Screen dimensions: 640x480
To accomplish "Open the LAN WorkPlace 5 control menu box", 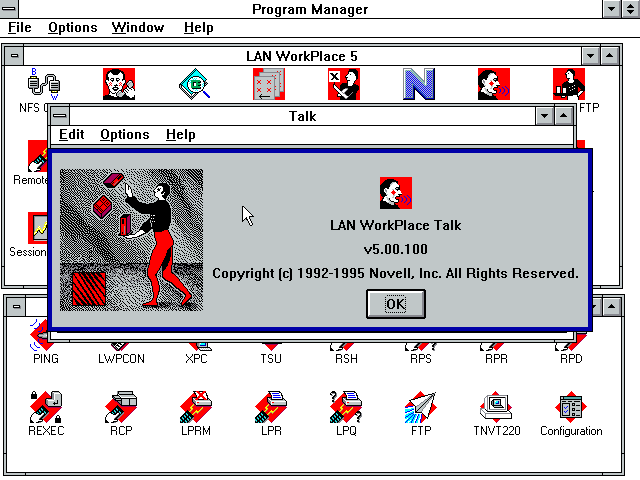I will click(14, 56).
